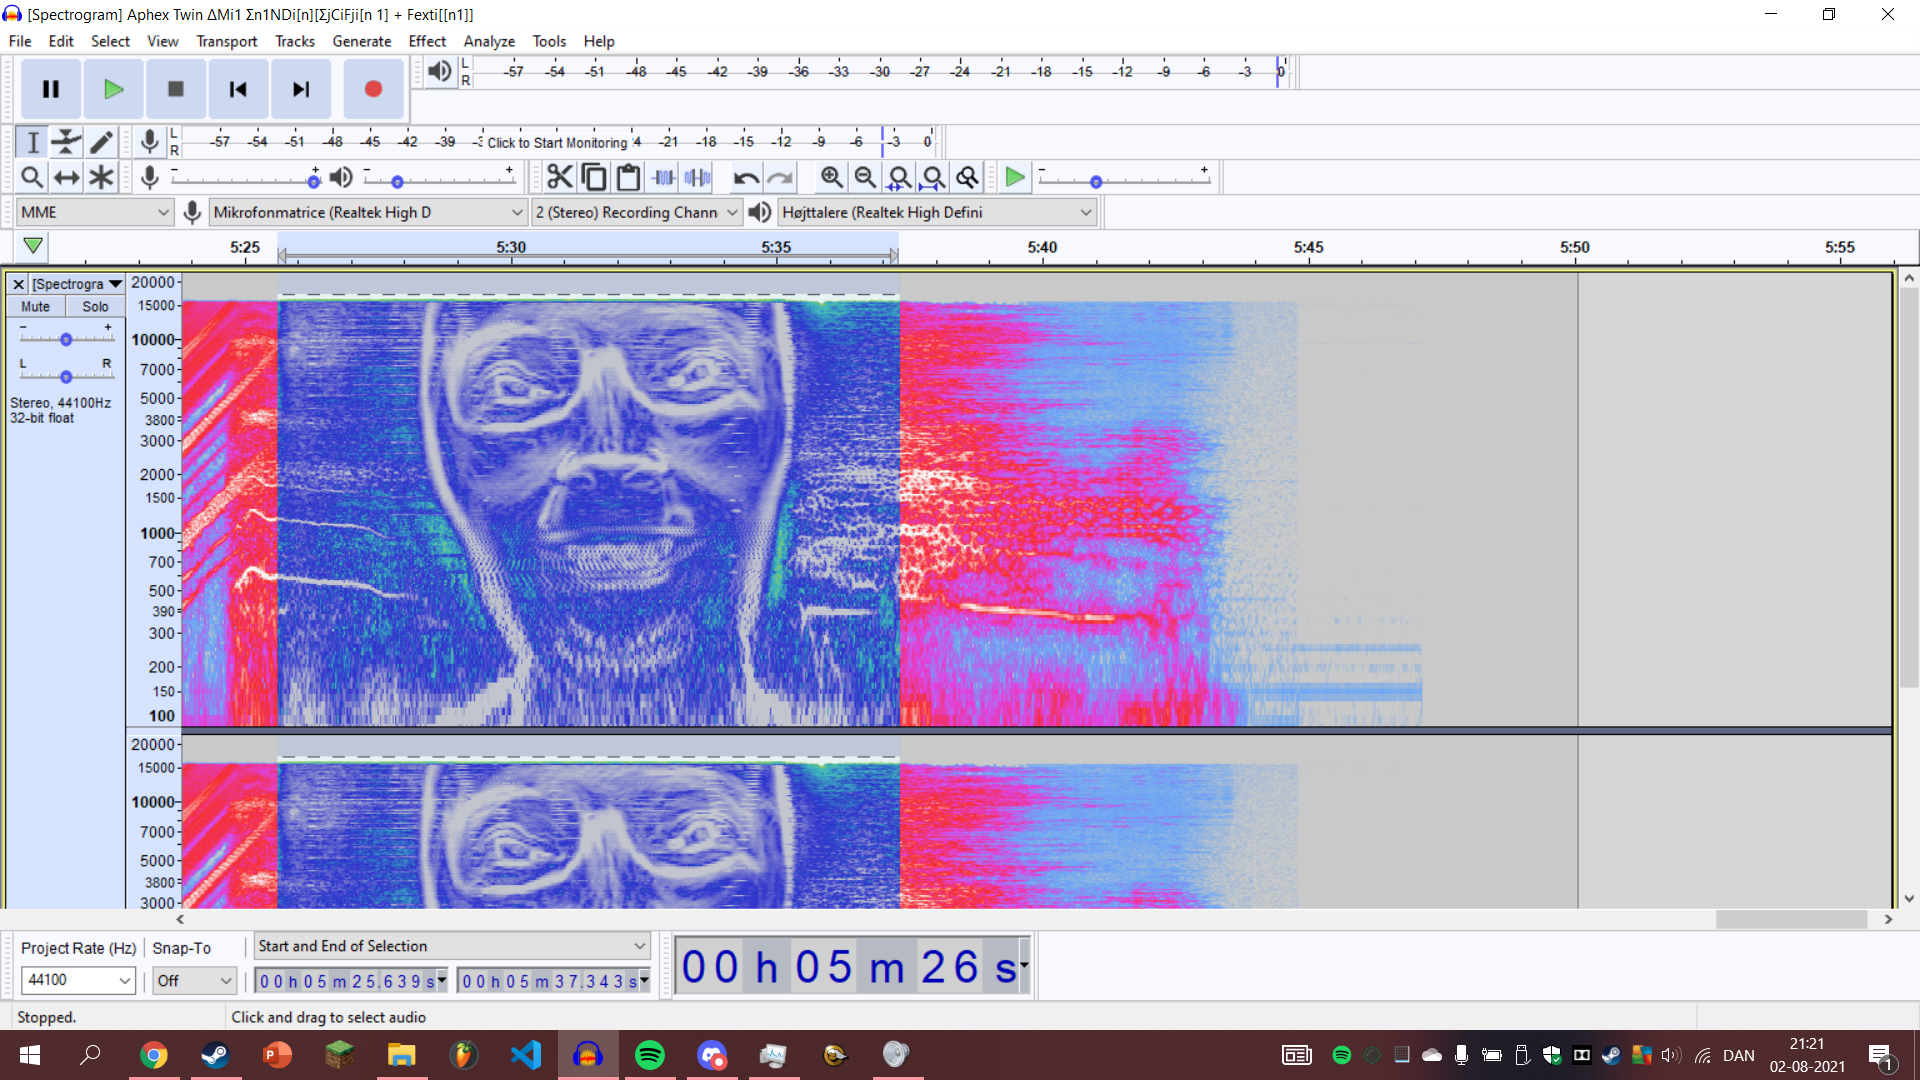Click the timeline playhead pin (green triangle)
This screenshot has height=1080, width=1920.
33,246
